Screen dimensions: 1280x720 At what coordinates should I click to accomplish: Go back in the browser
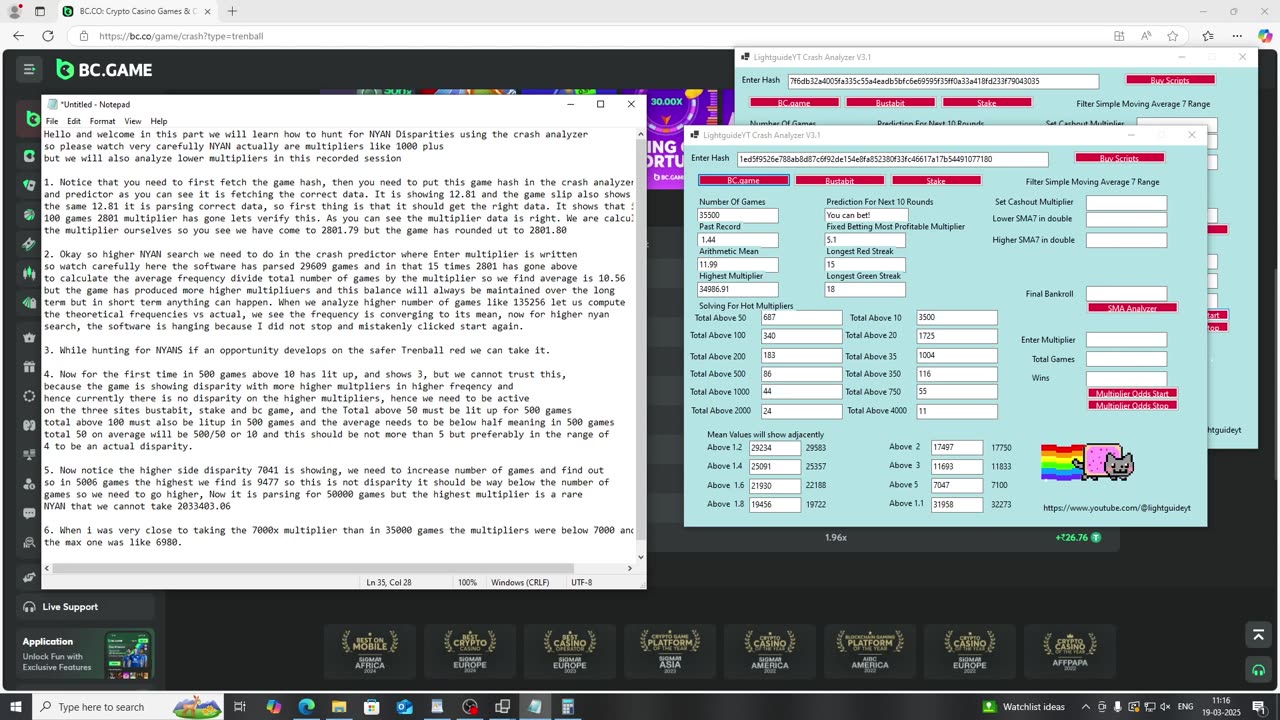click(18, 36)
